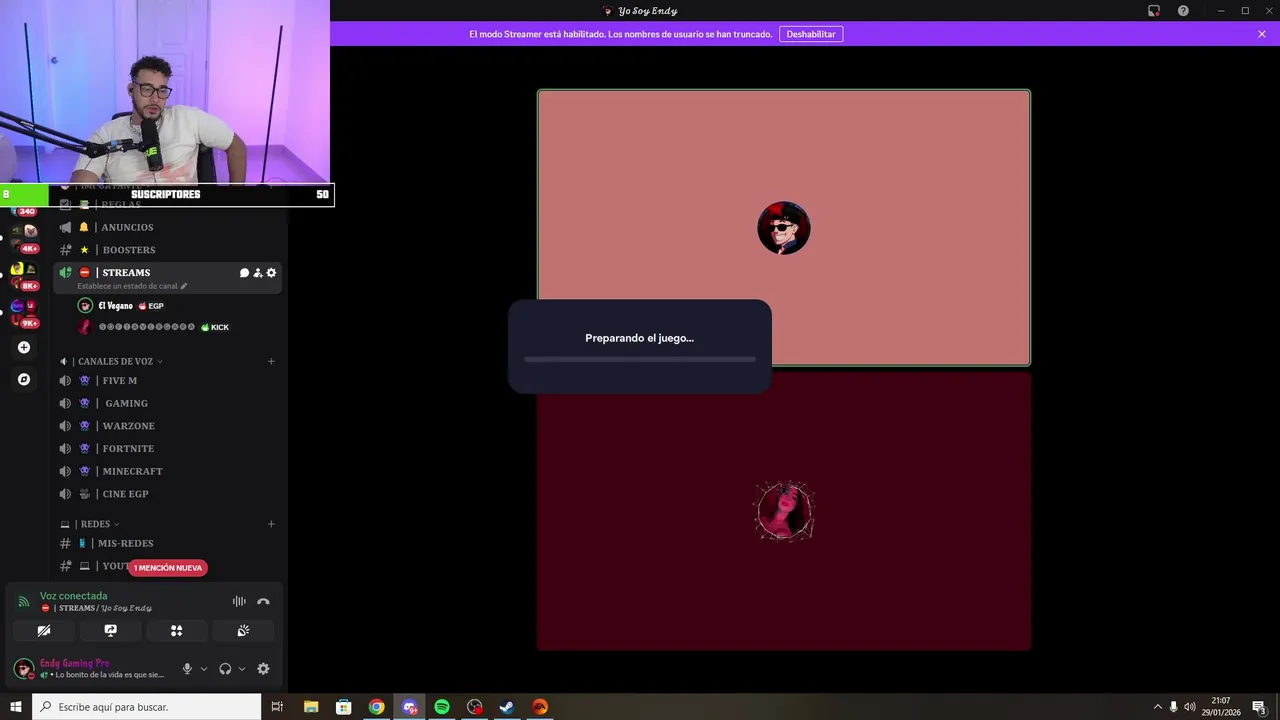Open activities launcher button
The height and width of the screenshot is (720, 1280).
coord(177,631)
